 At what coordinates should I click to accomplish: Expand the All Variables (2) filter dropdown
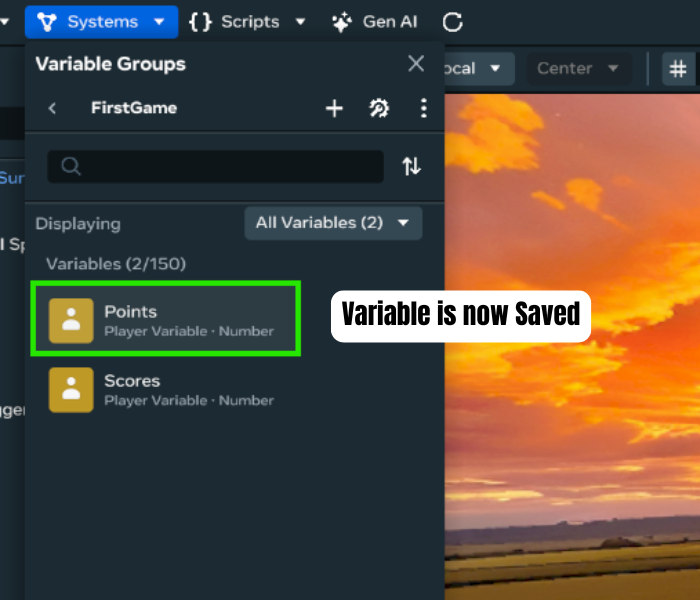coord(333,223)
